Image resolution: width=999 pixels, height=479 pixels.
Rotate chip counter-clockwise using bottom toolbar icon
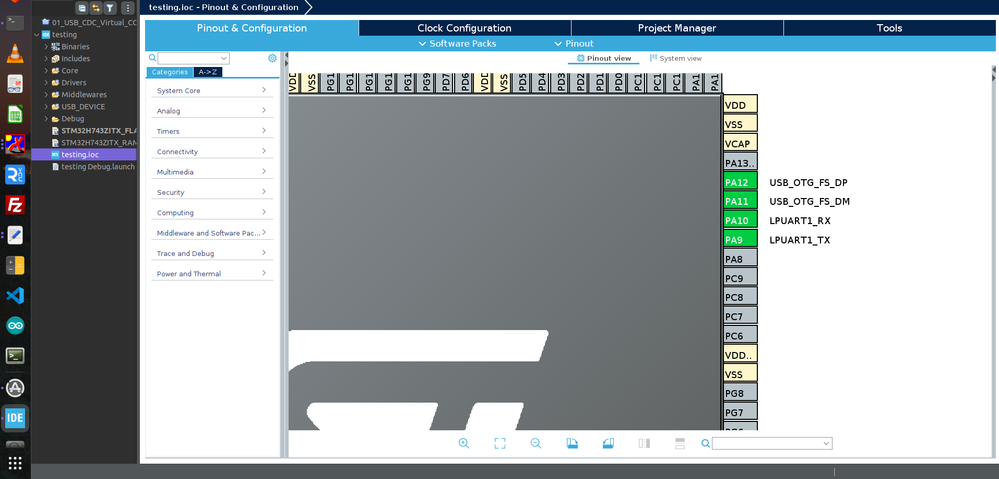click(608, 443)
